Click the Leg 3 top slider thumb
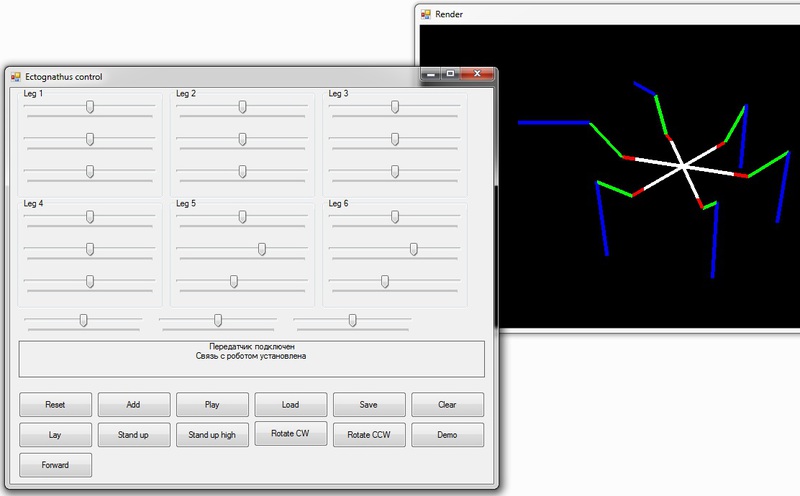 395,107
